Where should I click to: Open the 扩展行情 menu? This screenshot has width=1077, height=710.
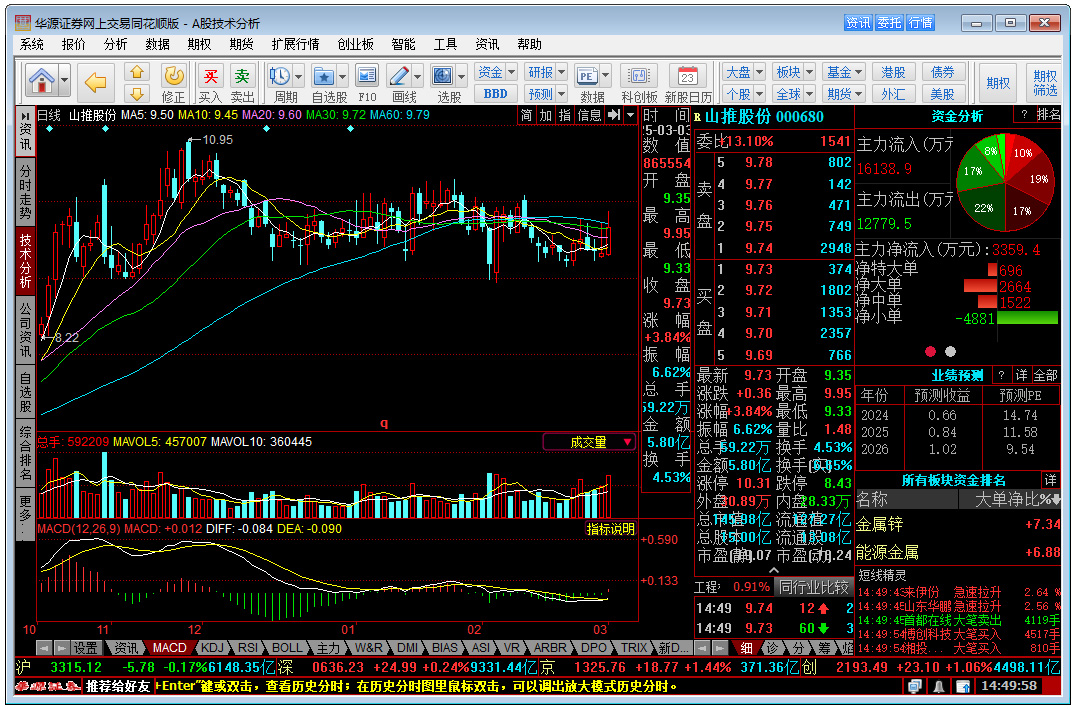click(295, 44)
